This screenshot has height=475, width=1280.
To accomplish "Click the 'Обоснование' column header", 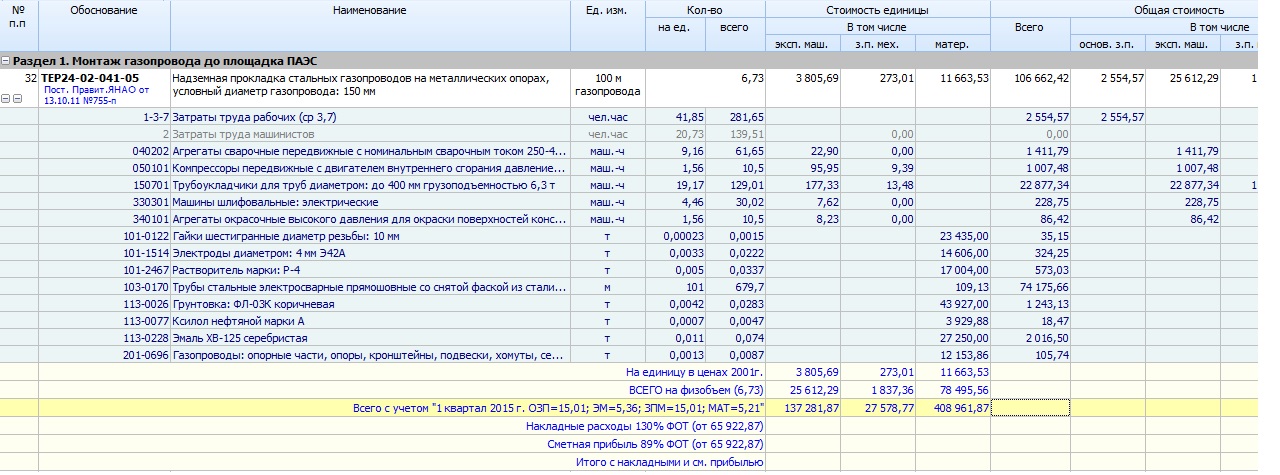I will pyautogui.click(x=104, y=10).
